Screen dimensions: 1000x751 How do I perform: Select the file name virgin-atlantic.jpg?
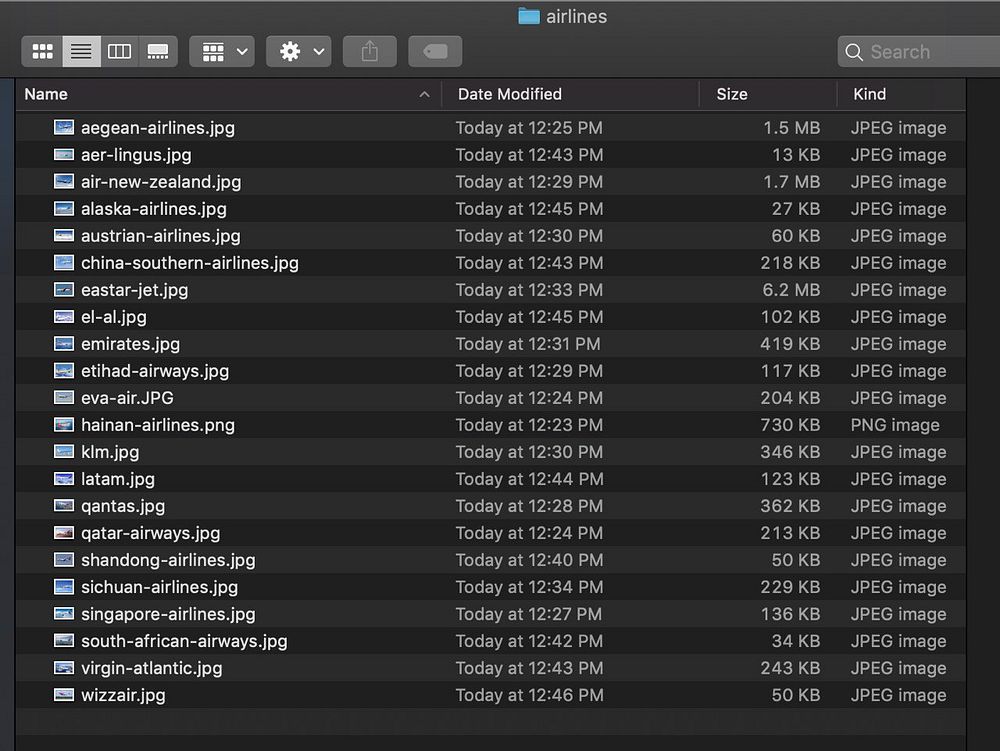coord(152,668)
